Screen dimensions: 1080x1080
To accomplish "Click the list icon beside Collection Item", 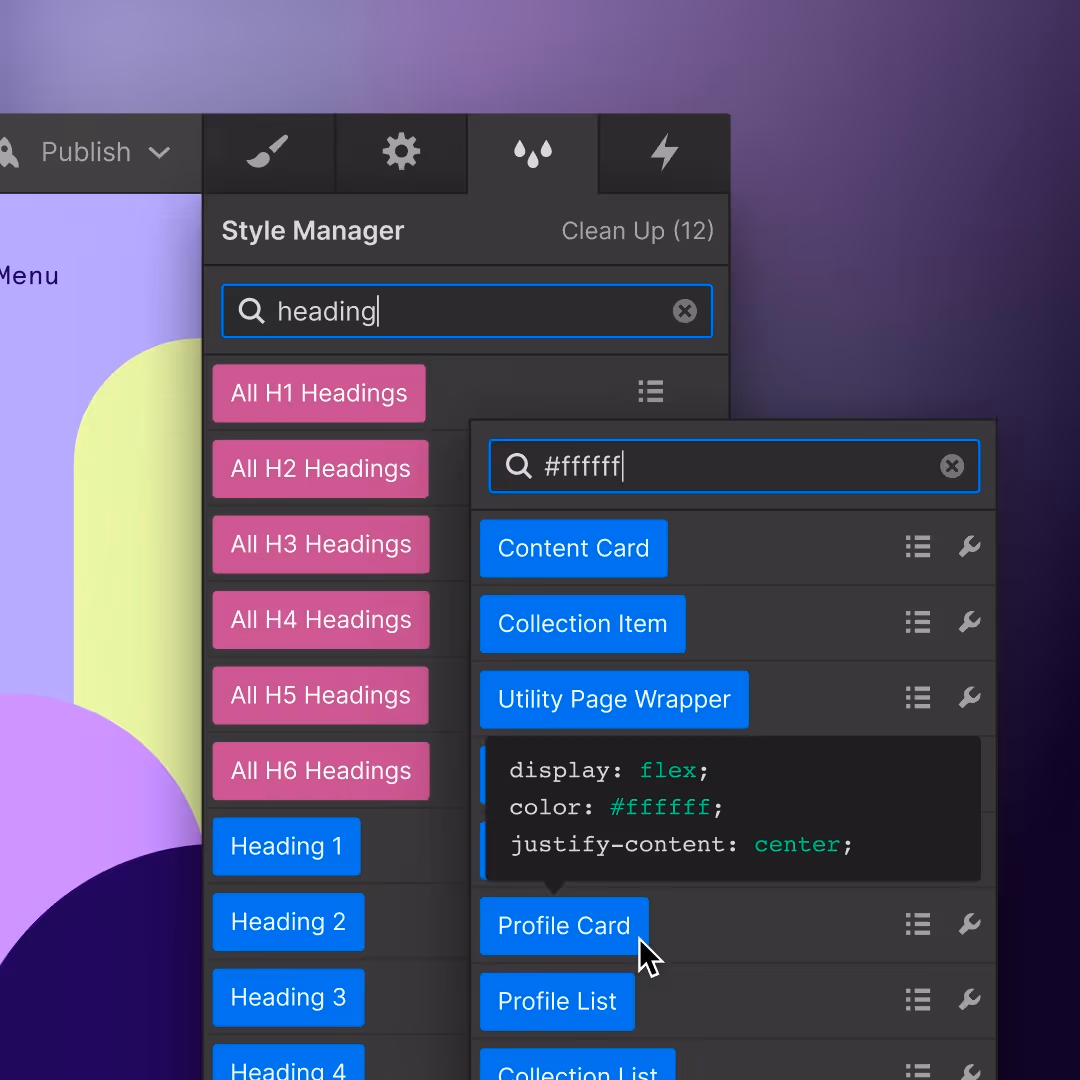I will [x=917, y=622].
